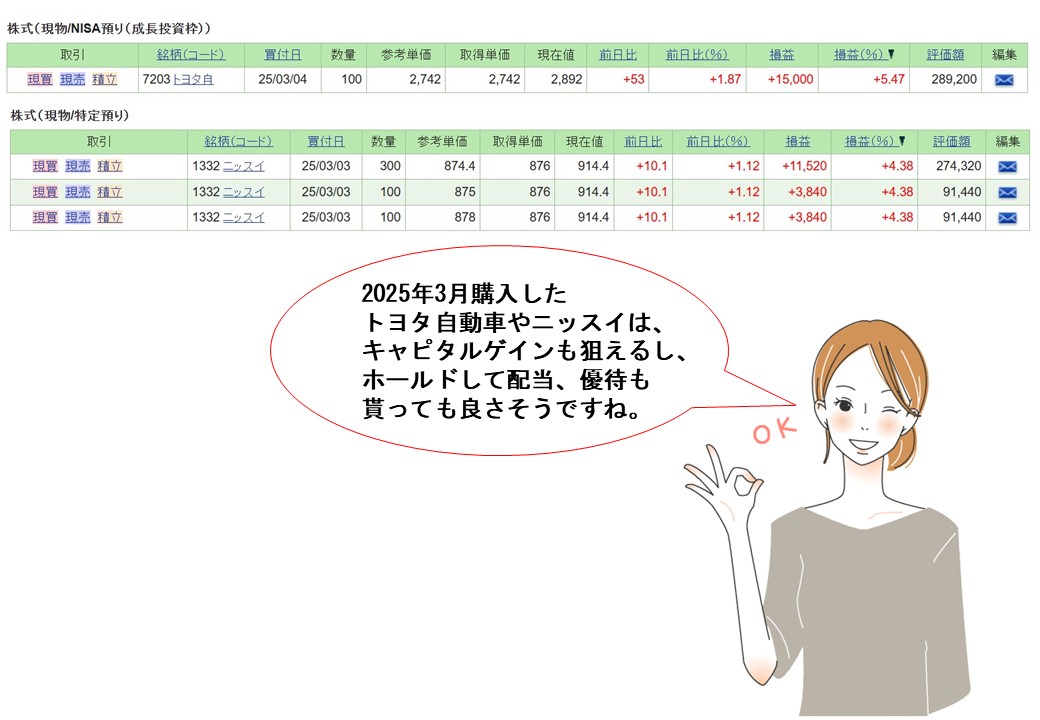Image resolution: width=1040 pixels, height=720 pixels.
Task: Sort 特定預り table by 前日比(%) header
Action: point(718,141)
